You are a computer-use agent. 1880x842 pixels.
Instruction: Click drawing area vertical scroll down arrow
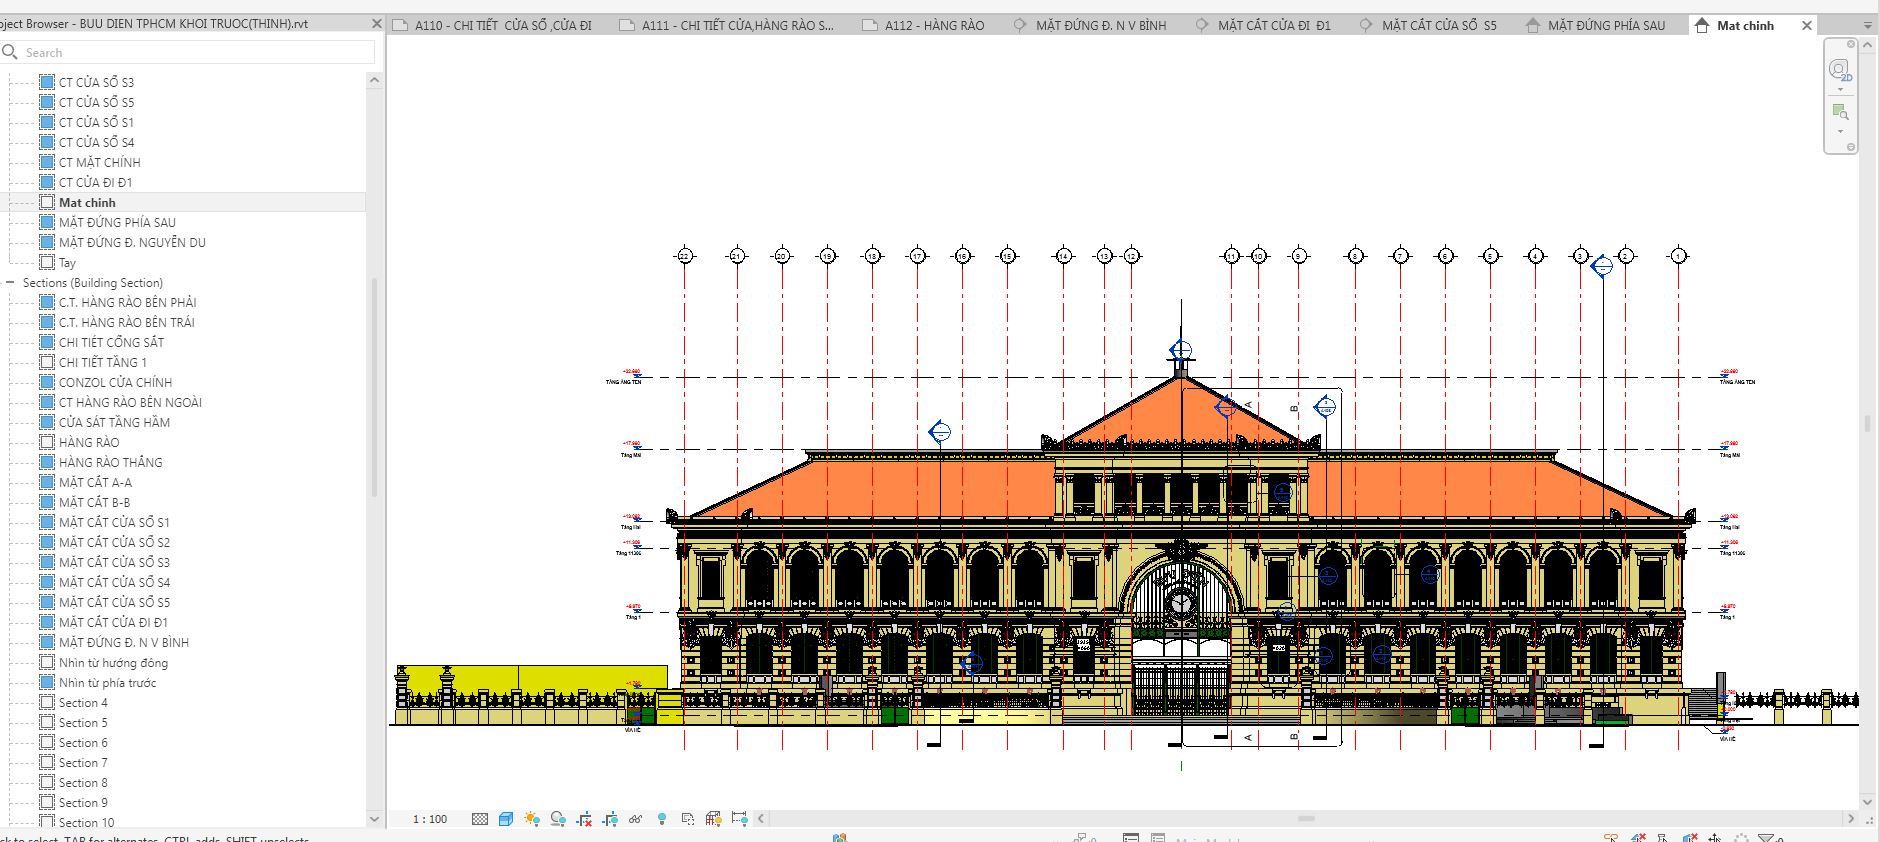pyautogui.click(x=1867, y=802)
